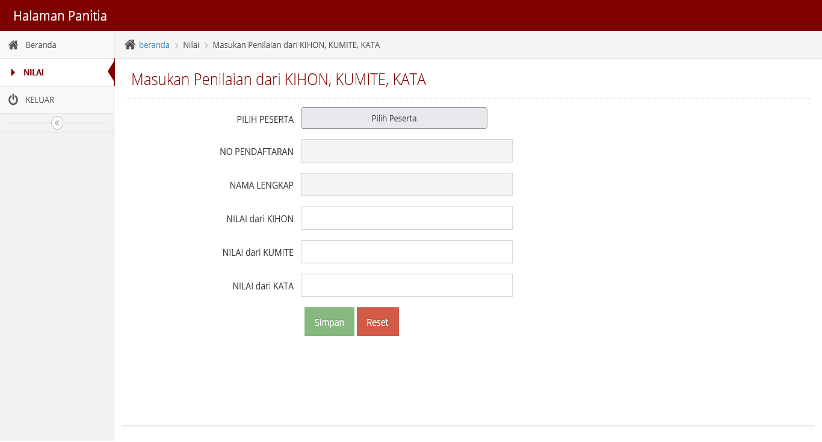Open the Beranda sidebar menu item
The height and width of the screenshot is (442, 822).
(57, 45)
